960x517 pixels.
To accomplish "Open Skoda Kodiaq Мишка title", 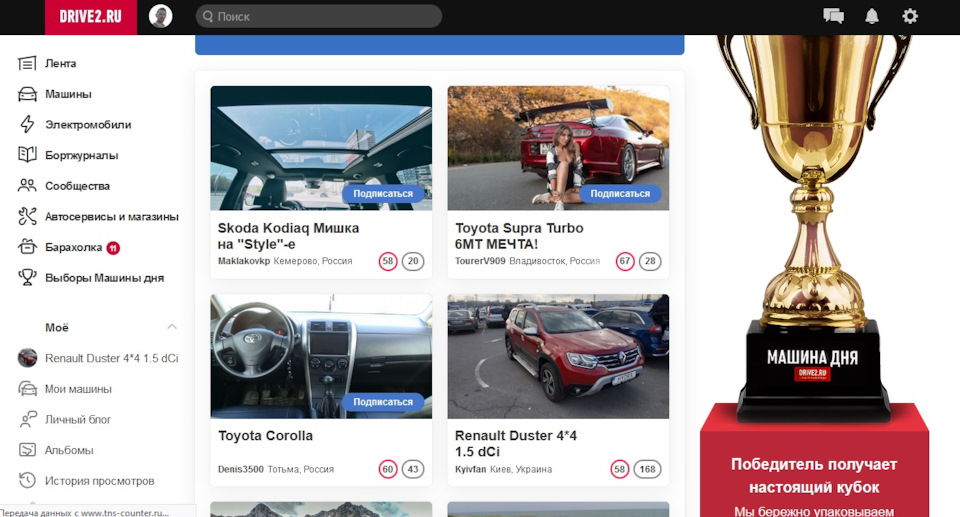I will pos(288,236).
